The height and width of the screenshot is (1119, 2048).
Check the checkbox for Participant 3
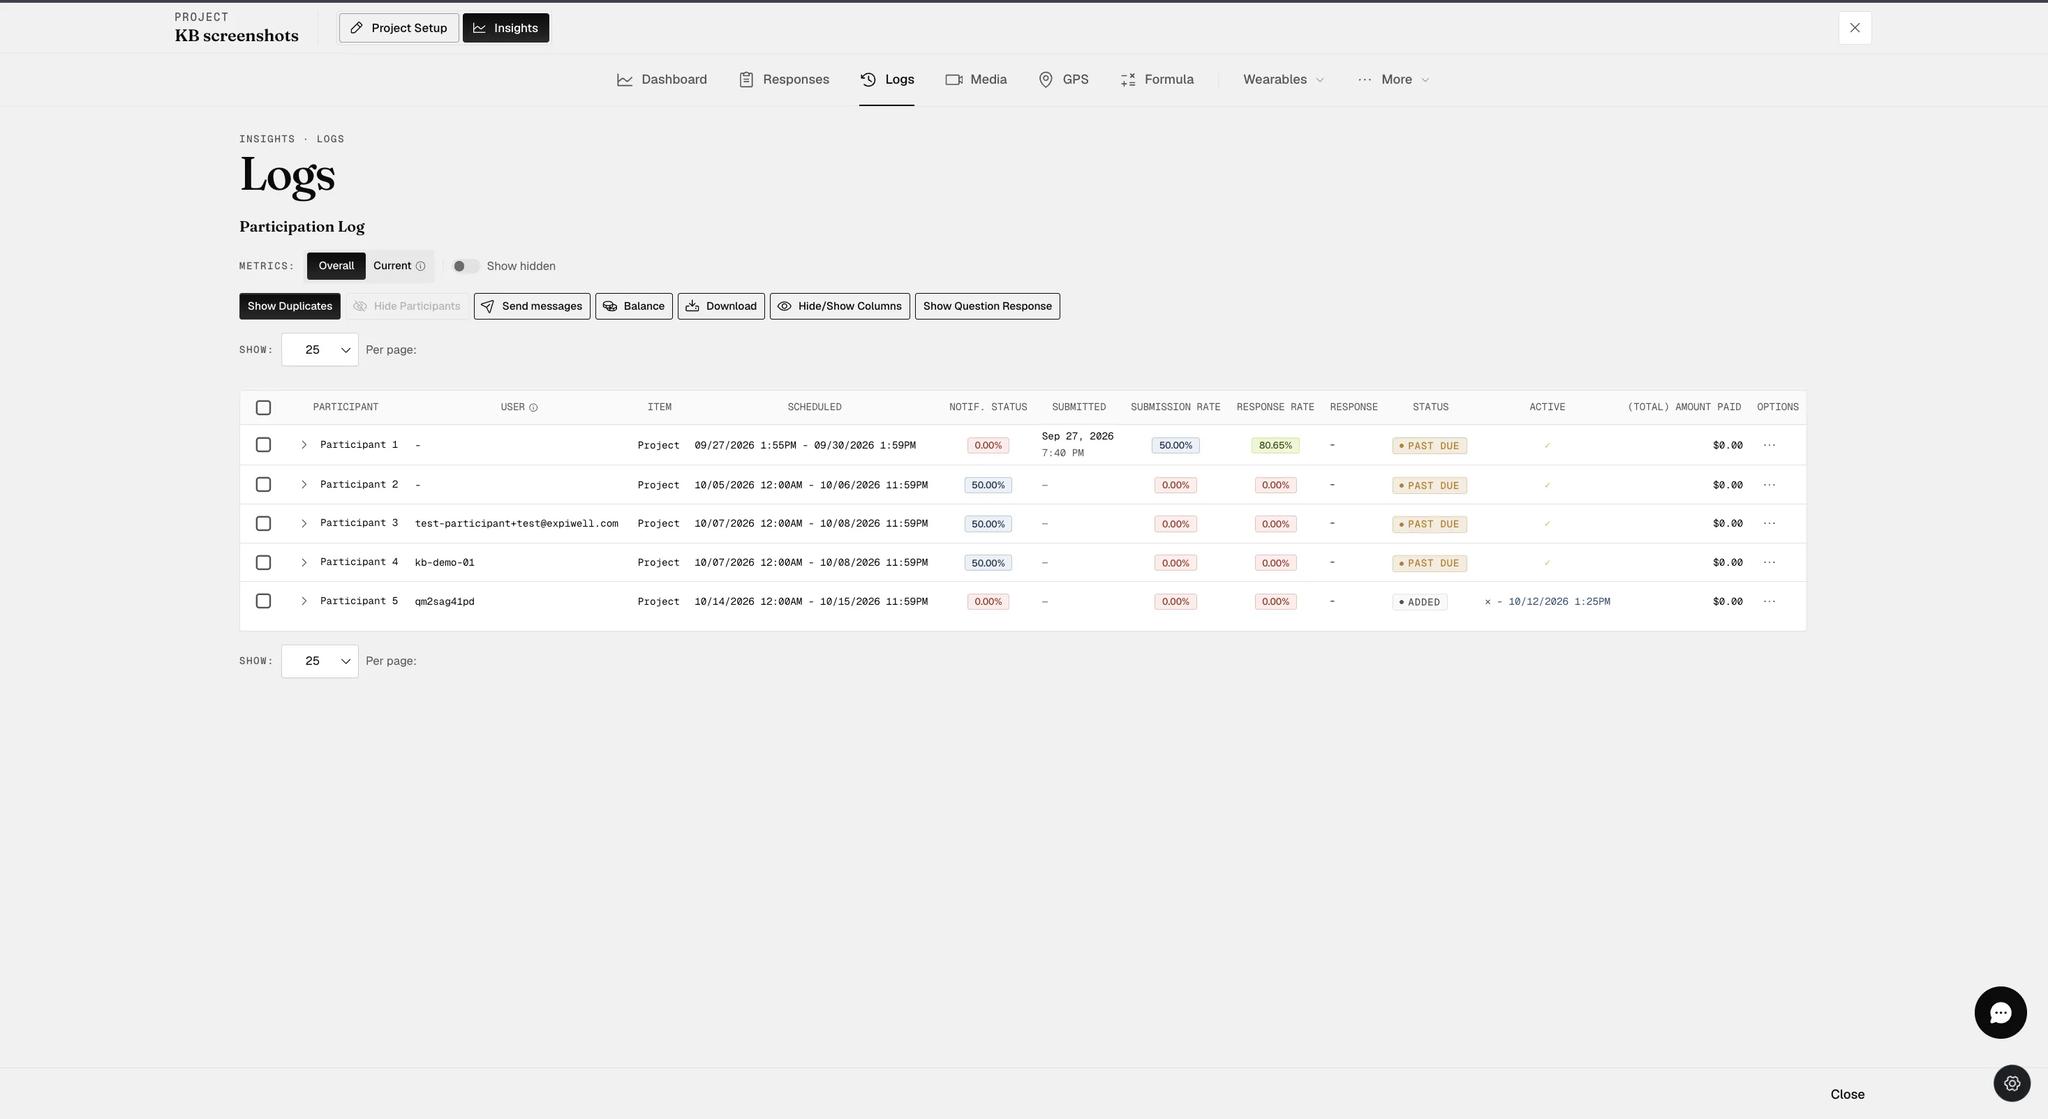pos(263,524)
